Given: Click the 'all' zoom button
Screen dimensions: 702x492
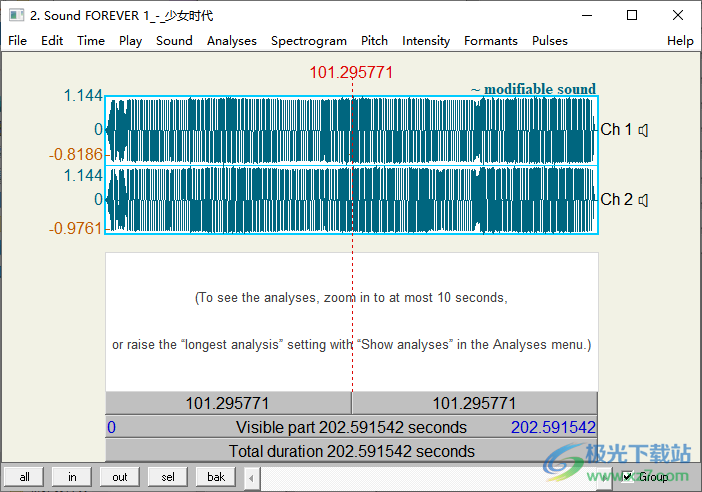Looking at the screenshot, I should point(24,477).
